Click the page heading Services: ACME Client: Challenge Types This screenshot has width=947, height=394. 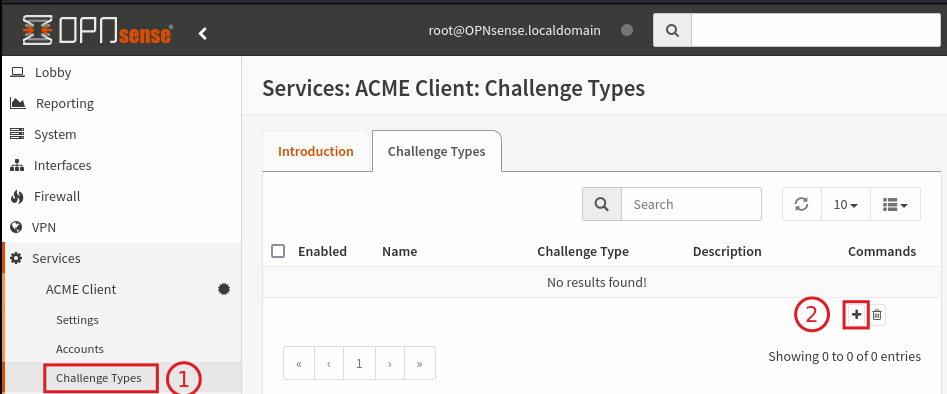[454, 89]
